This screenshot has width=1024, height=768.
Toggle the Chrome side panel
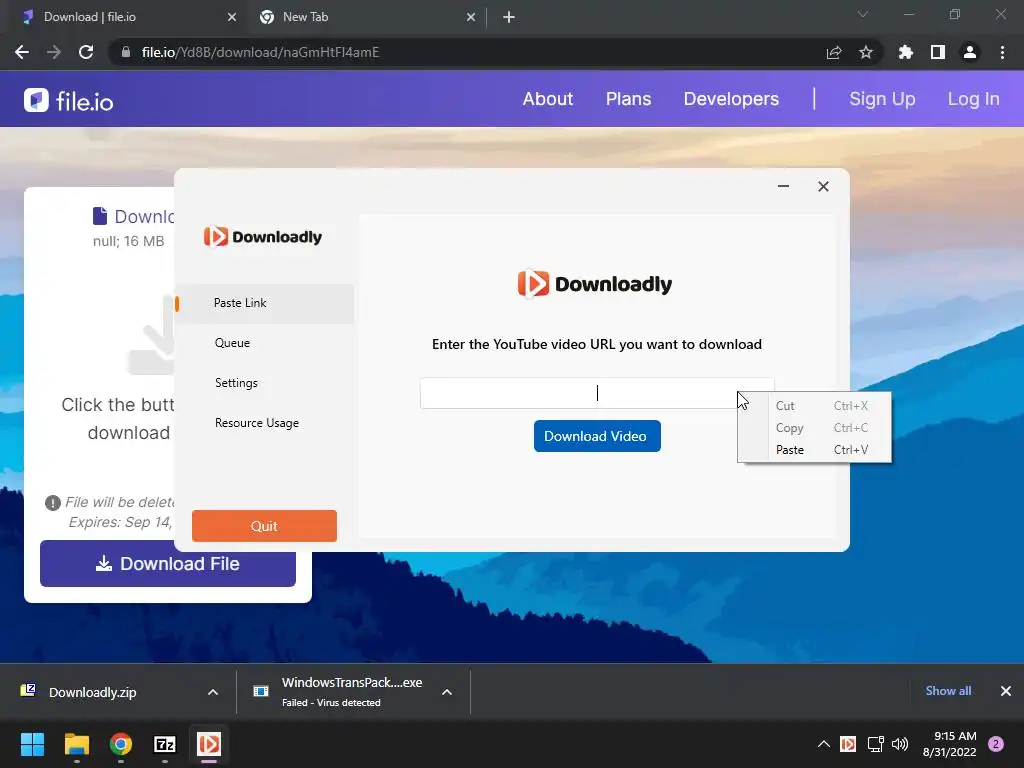point(938,52)
